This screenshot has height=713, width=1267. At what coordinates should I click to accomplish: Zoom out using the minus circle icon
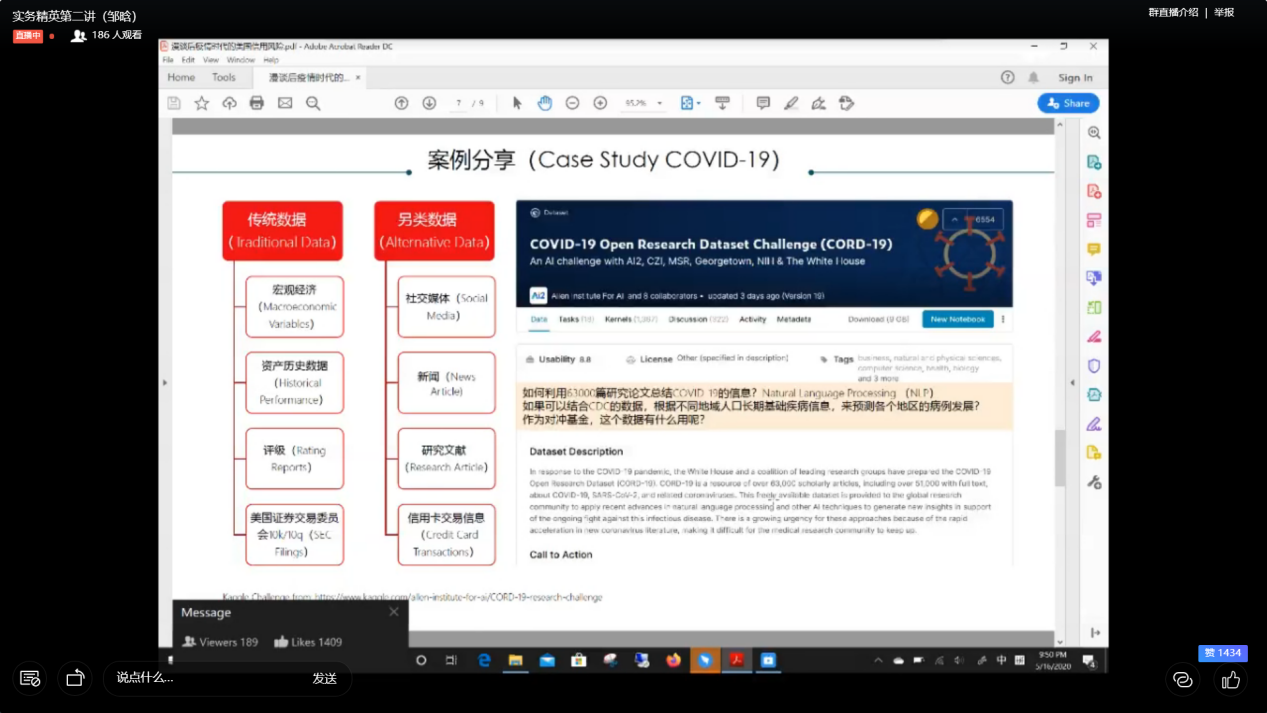click(572, 103)
